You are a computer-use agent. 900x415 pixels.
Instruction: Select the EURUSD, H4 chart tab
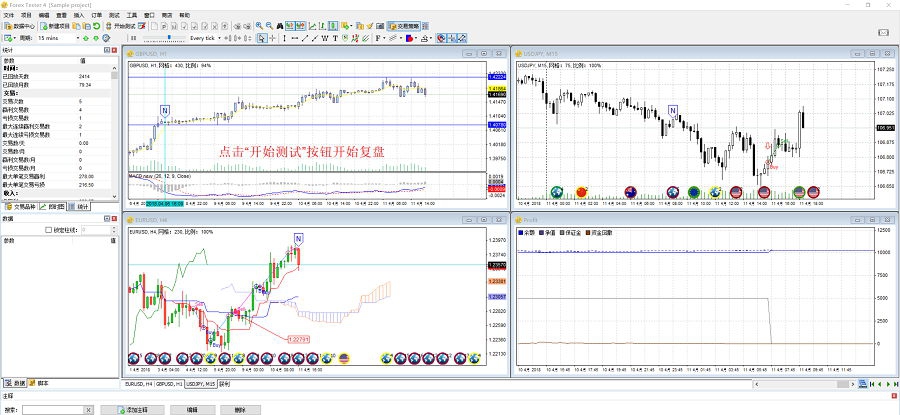(138, 383)
